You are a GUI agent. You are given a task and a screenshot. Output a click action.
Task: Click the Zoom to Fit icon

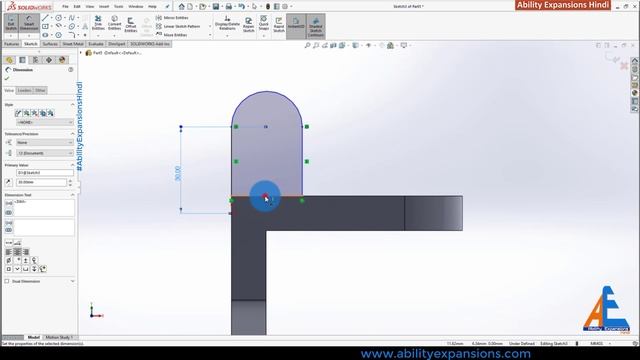pos(307,45)
